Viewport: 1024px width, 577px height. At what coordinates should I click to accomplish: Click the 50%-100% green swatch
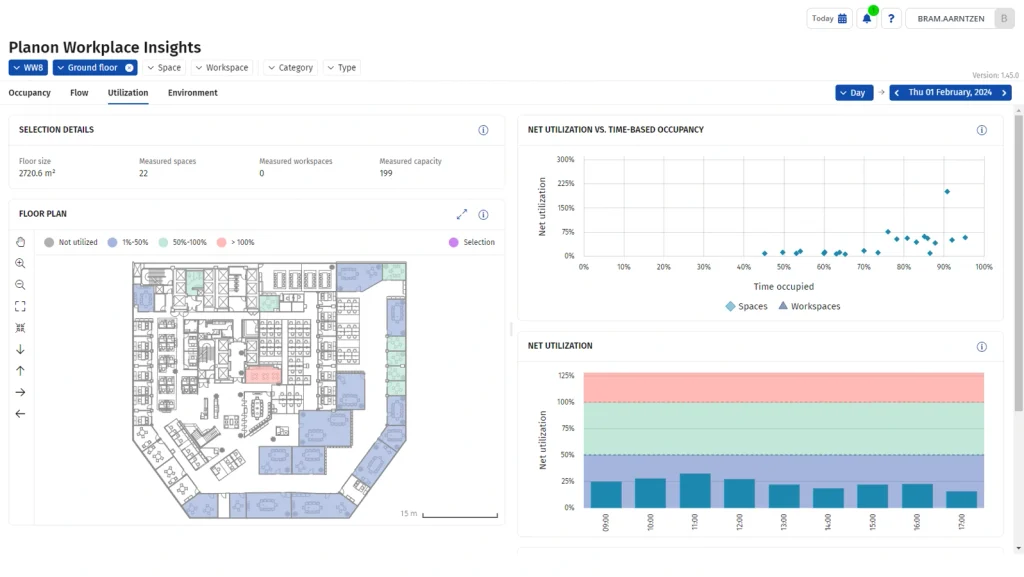(x=163, y=242)
